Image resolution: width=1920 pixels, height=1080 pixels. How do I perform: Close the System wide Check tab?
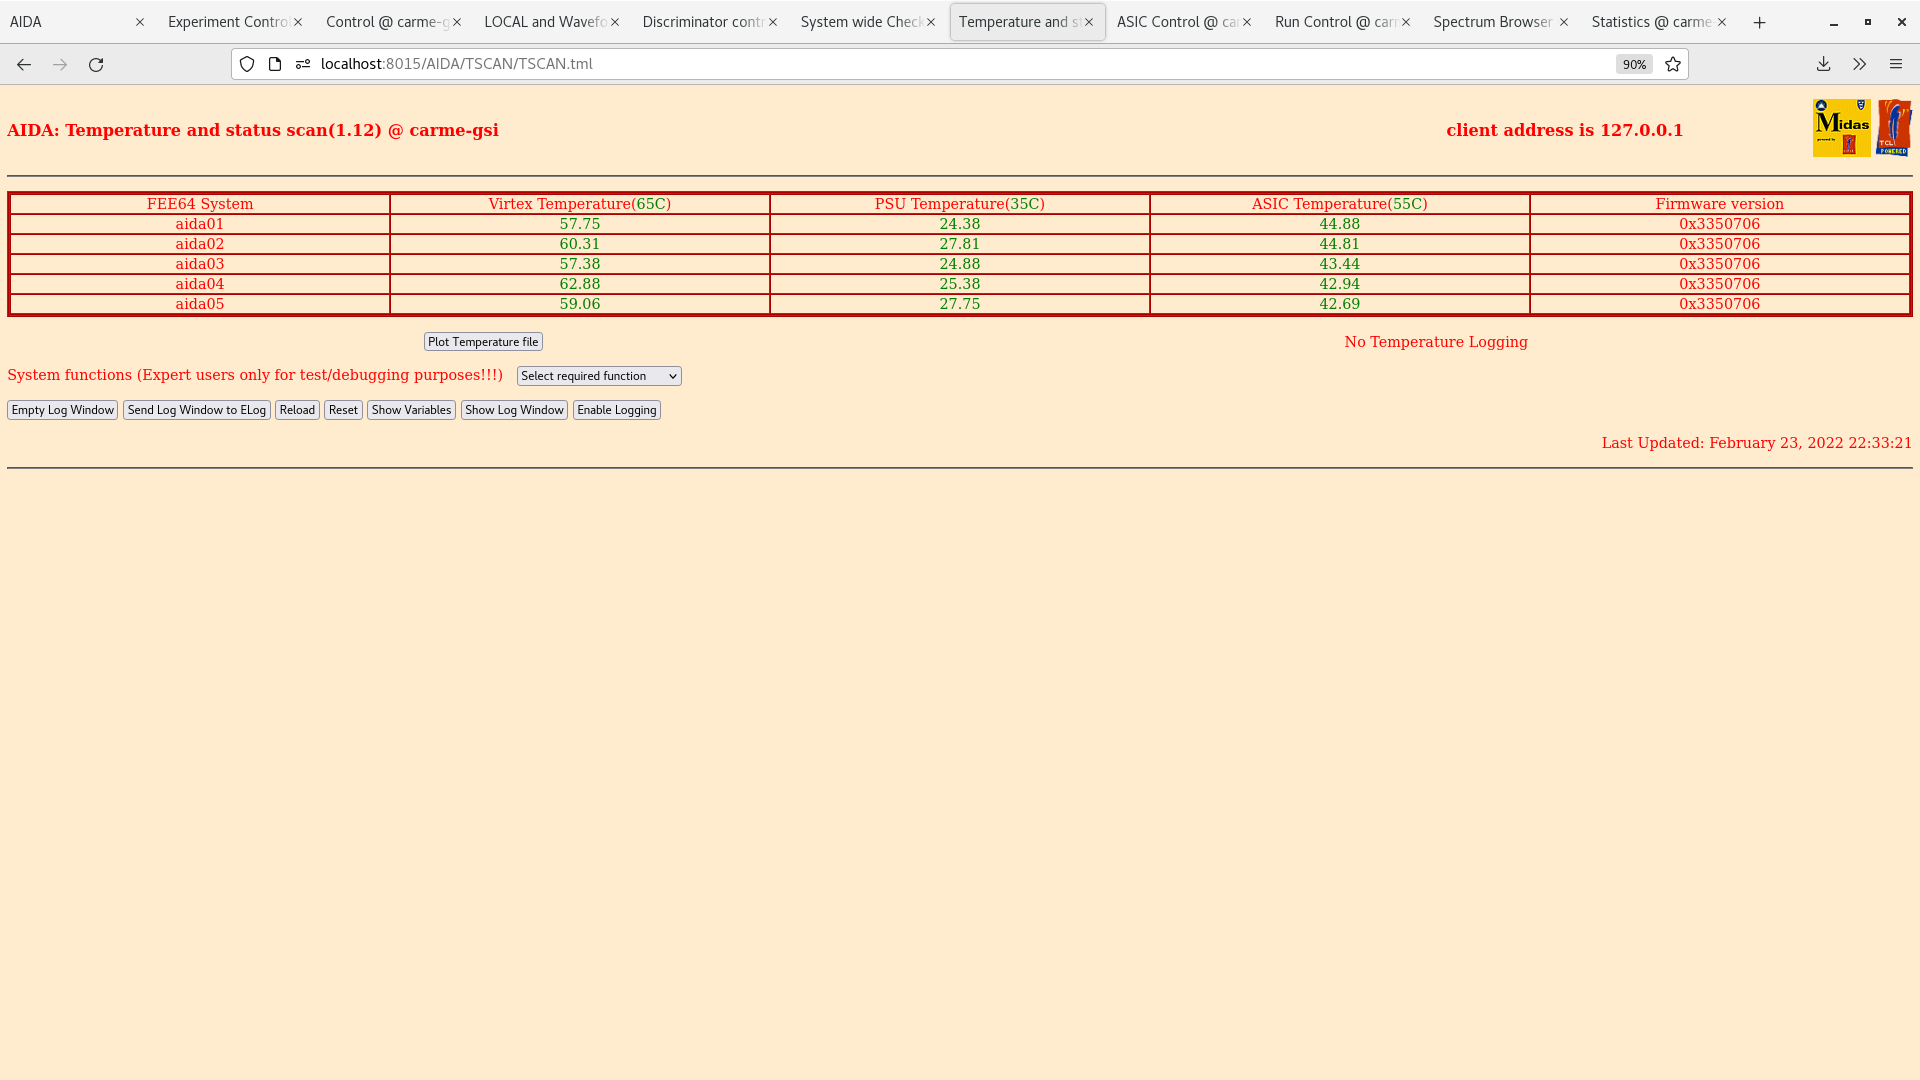click(x=931, y=22)
